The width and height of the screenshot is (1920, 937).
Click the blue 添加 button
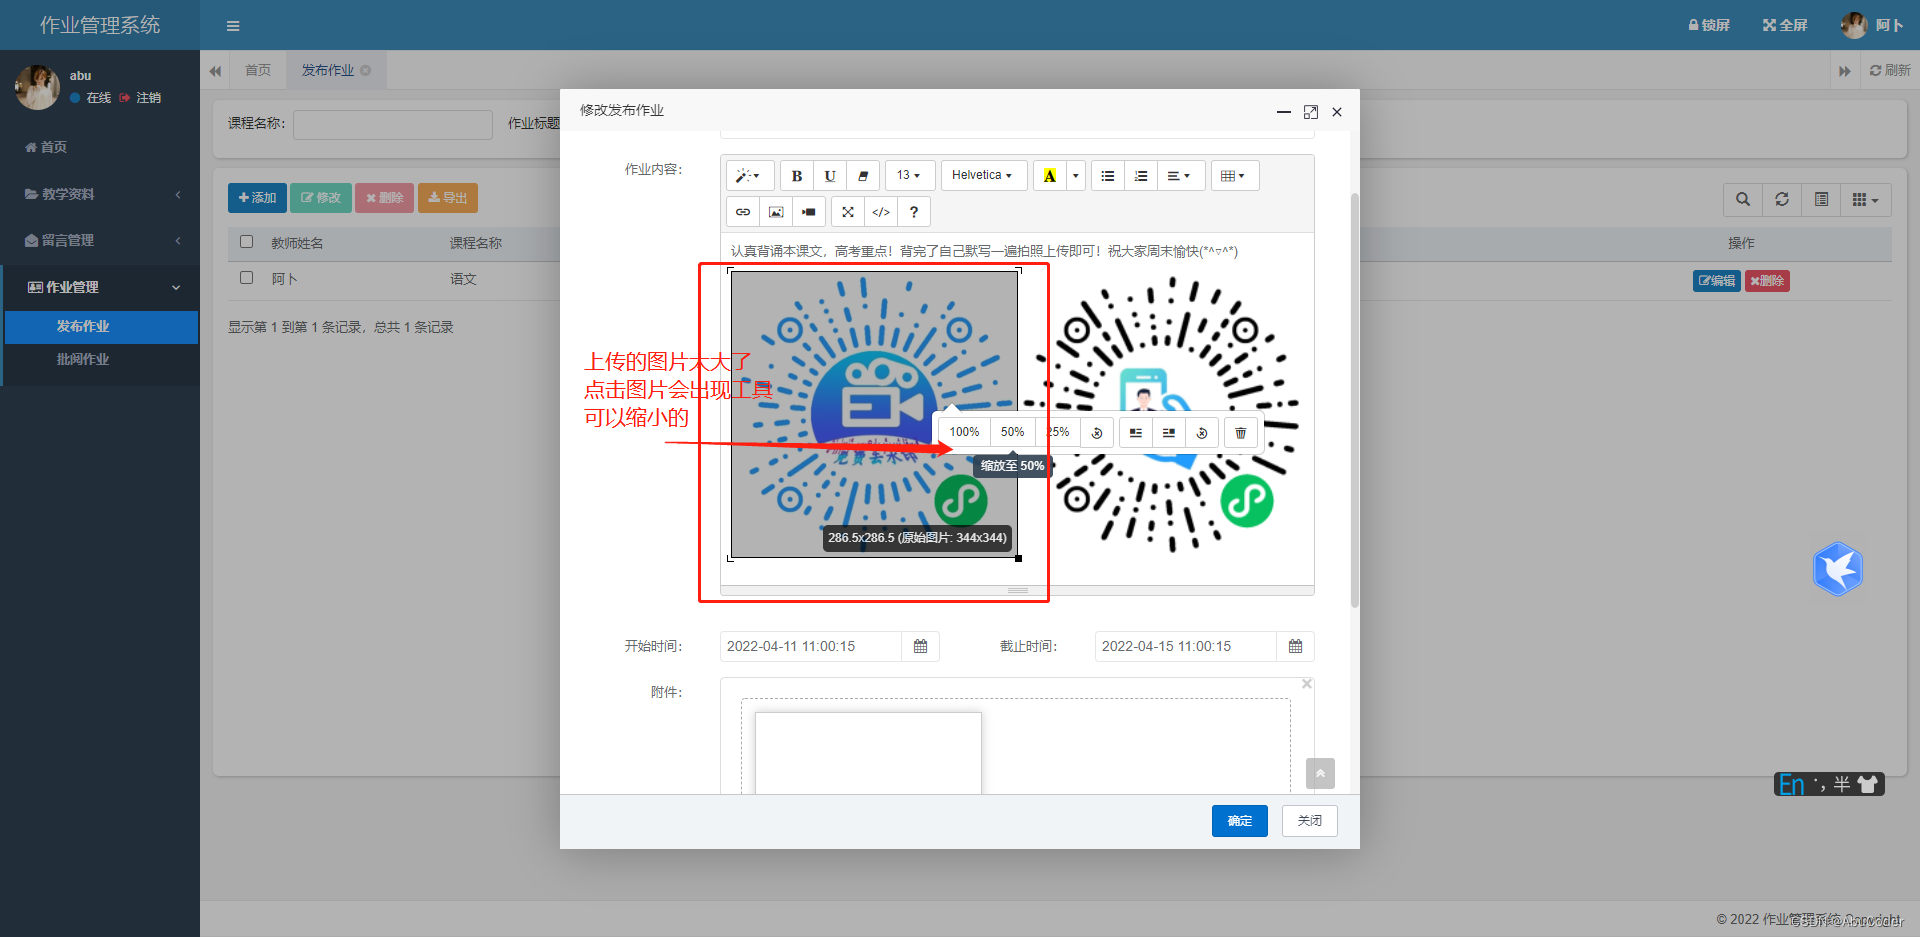(257, 198)
